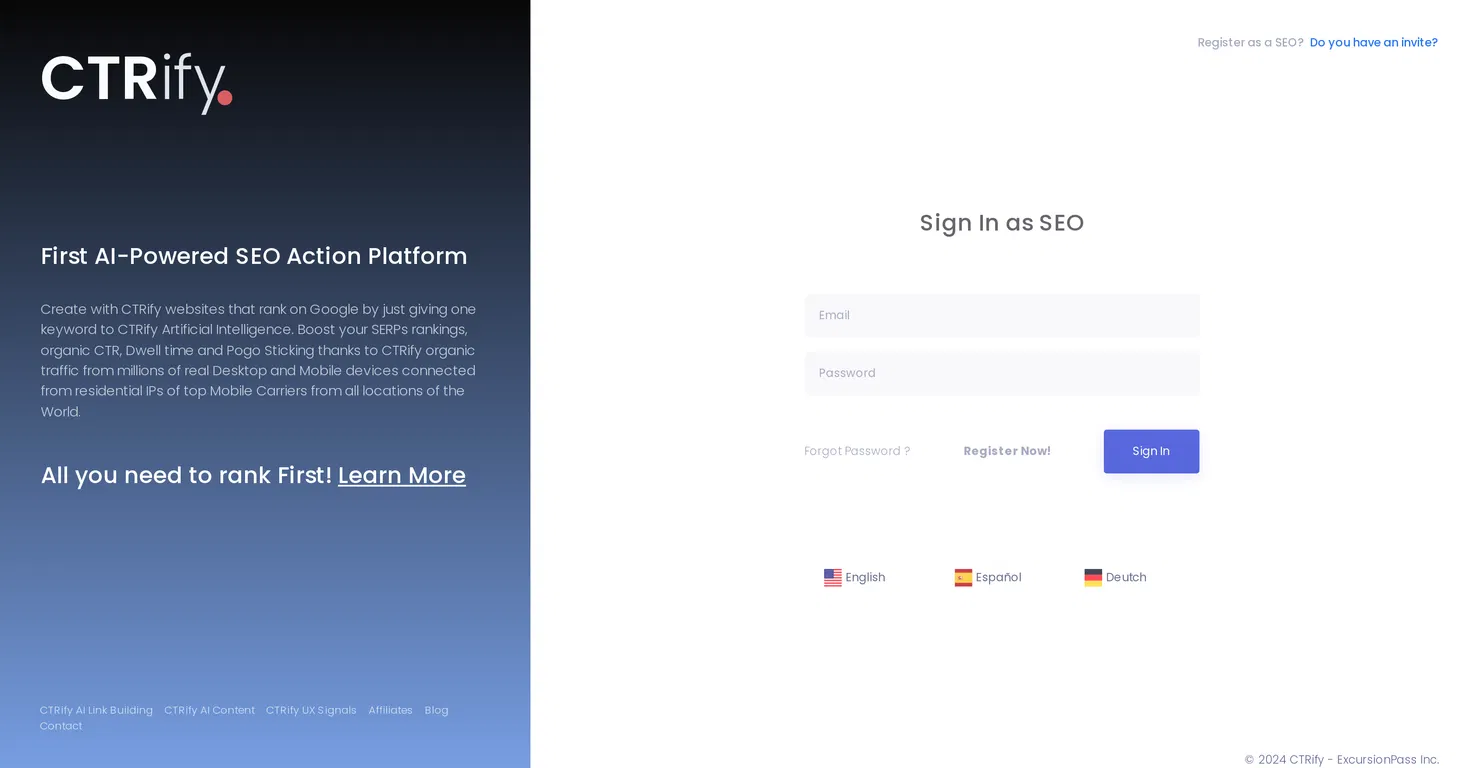Follow the Learn More link
This screenshot has height=768, width=1473.
click(x=401, y=475)
